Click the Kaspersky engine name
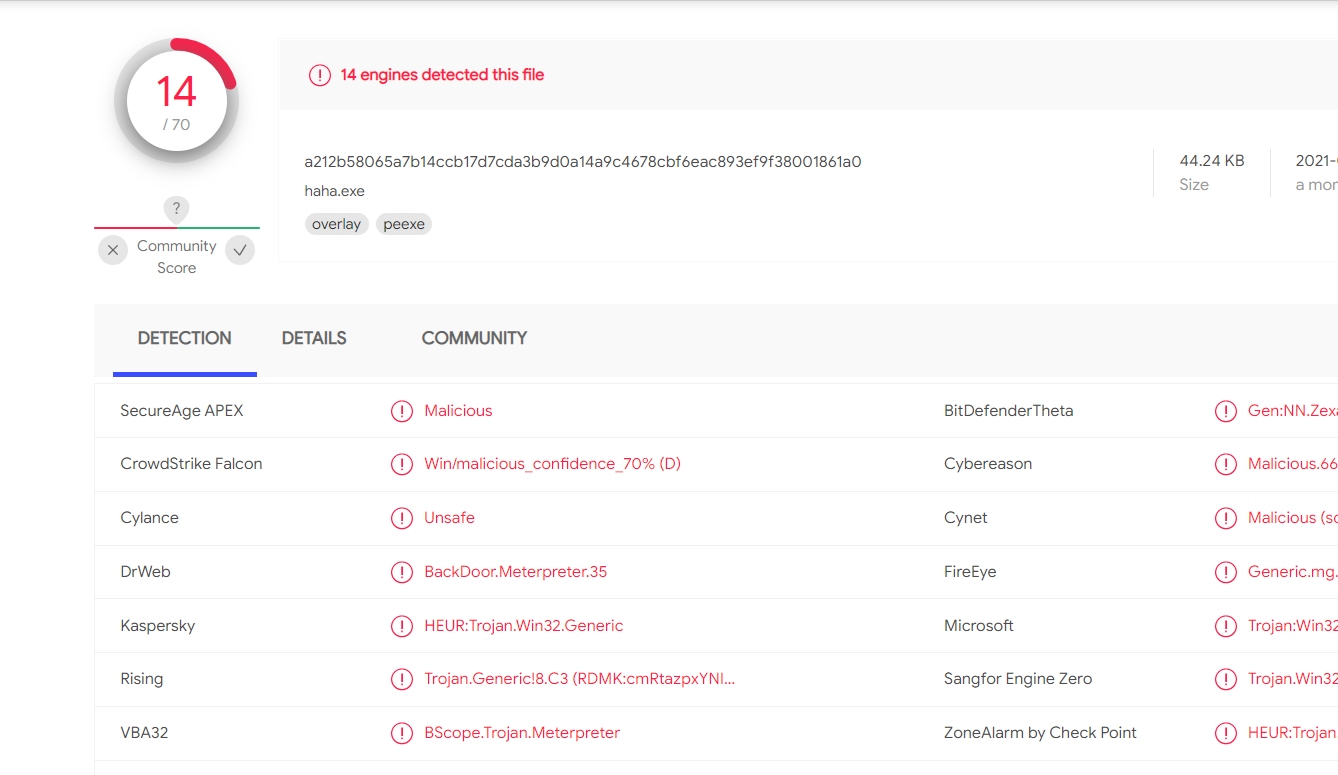This screenshot has width=1338, height=775. (158, 626)
